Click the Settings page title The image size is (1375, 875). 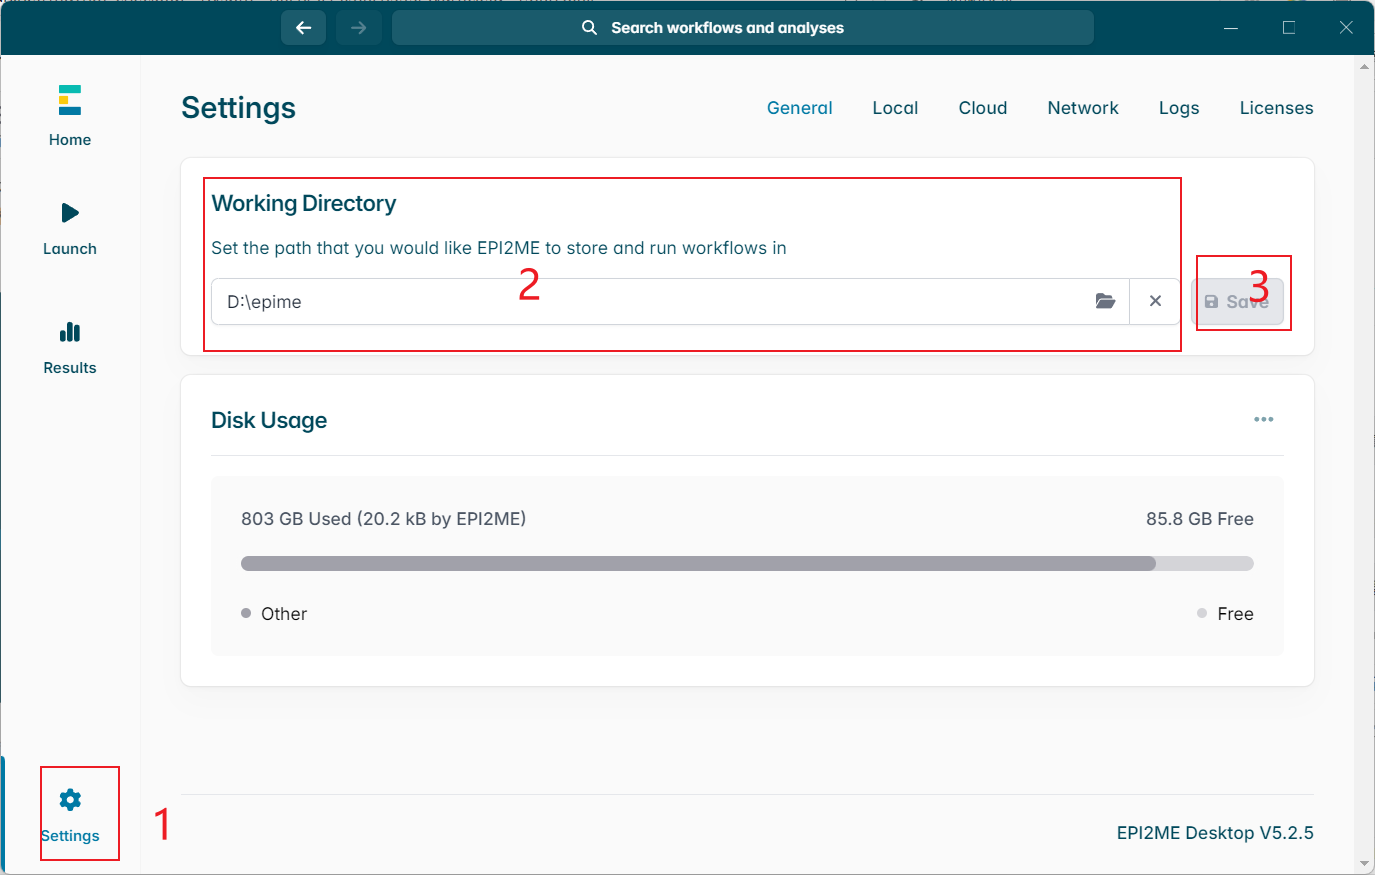tap(238, 108)
